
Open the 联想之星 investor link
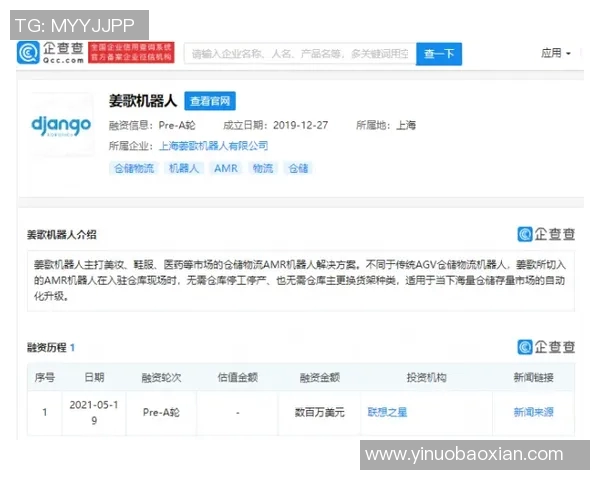(387, 412)
